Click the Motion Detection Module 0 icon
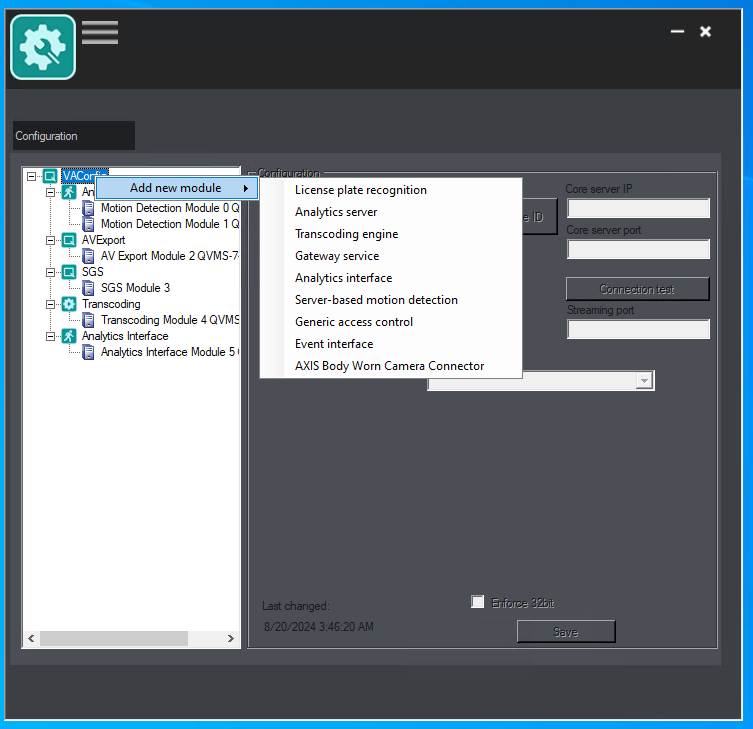The width and height of the screenshot is (753, 729). (x=88, y=208)
